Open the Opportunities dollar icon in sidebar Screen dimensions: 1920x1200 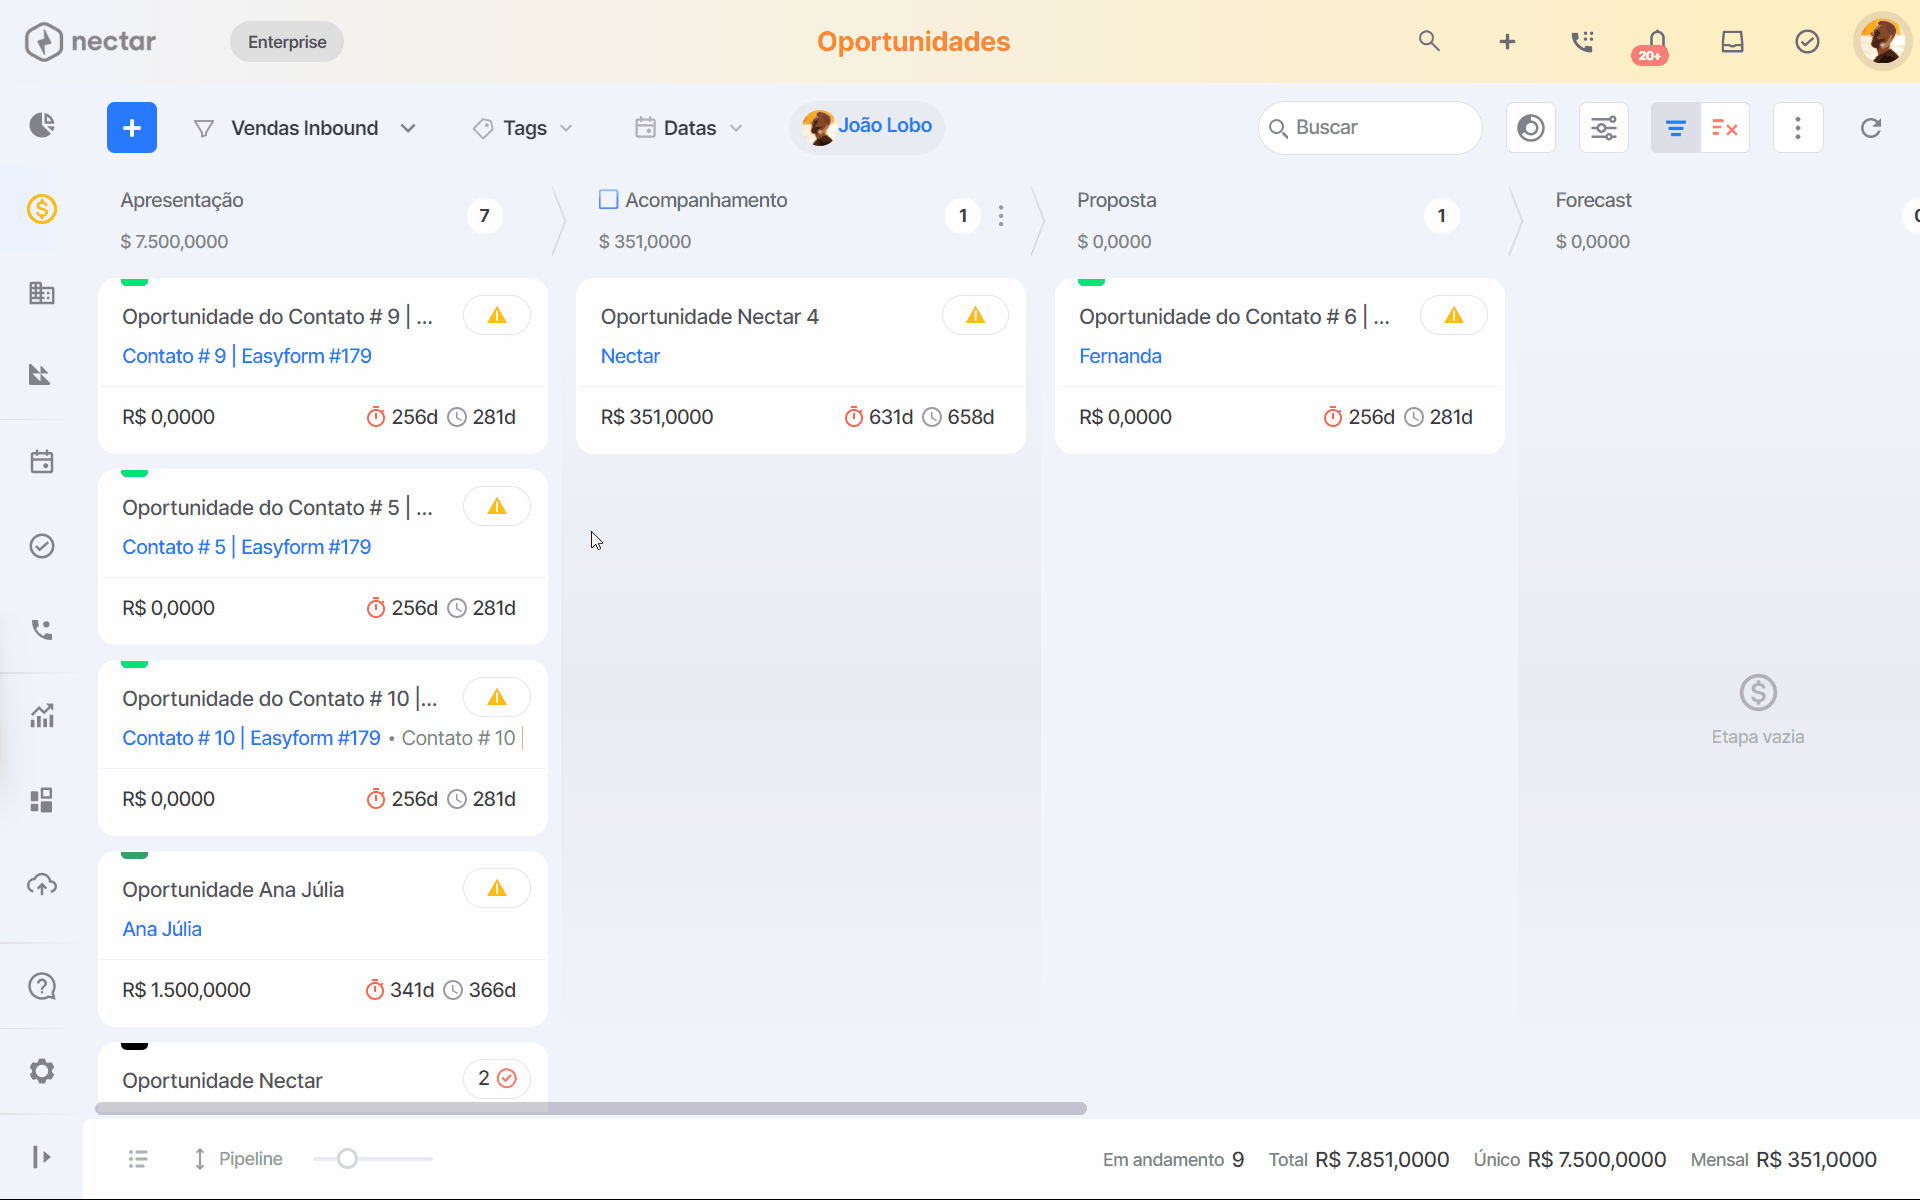[42, 209]
